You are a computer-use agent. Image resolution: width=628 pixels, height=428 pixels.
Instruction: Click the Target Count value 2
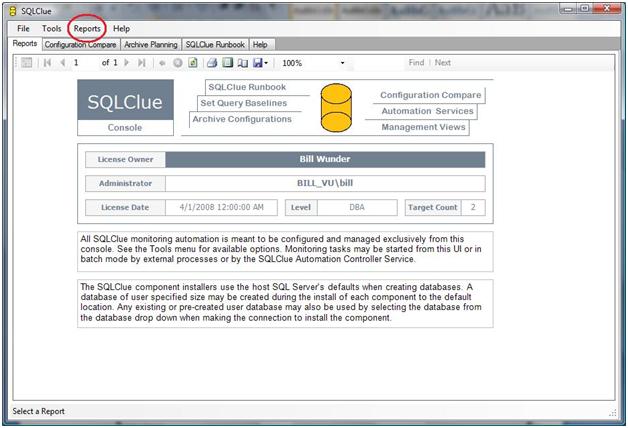pyautogui.click(x=473, y=207)
